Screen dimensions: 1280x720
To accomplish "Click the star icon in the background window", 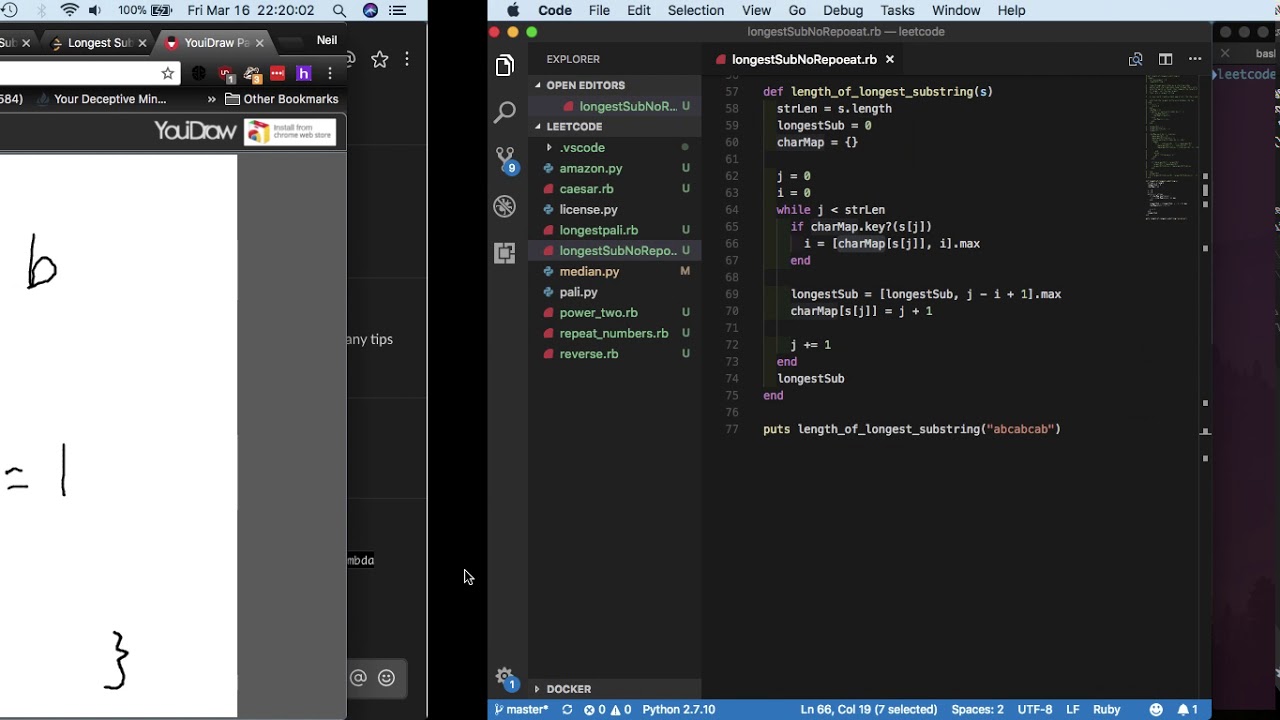I will (380, 60).
